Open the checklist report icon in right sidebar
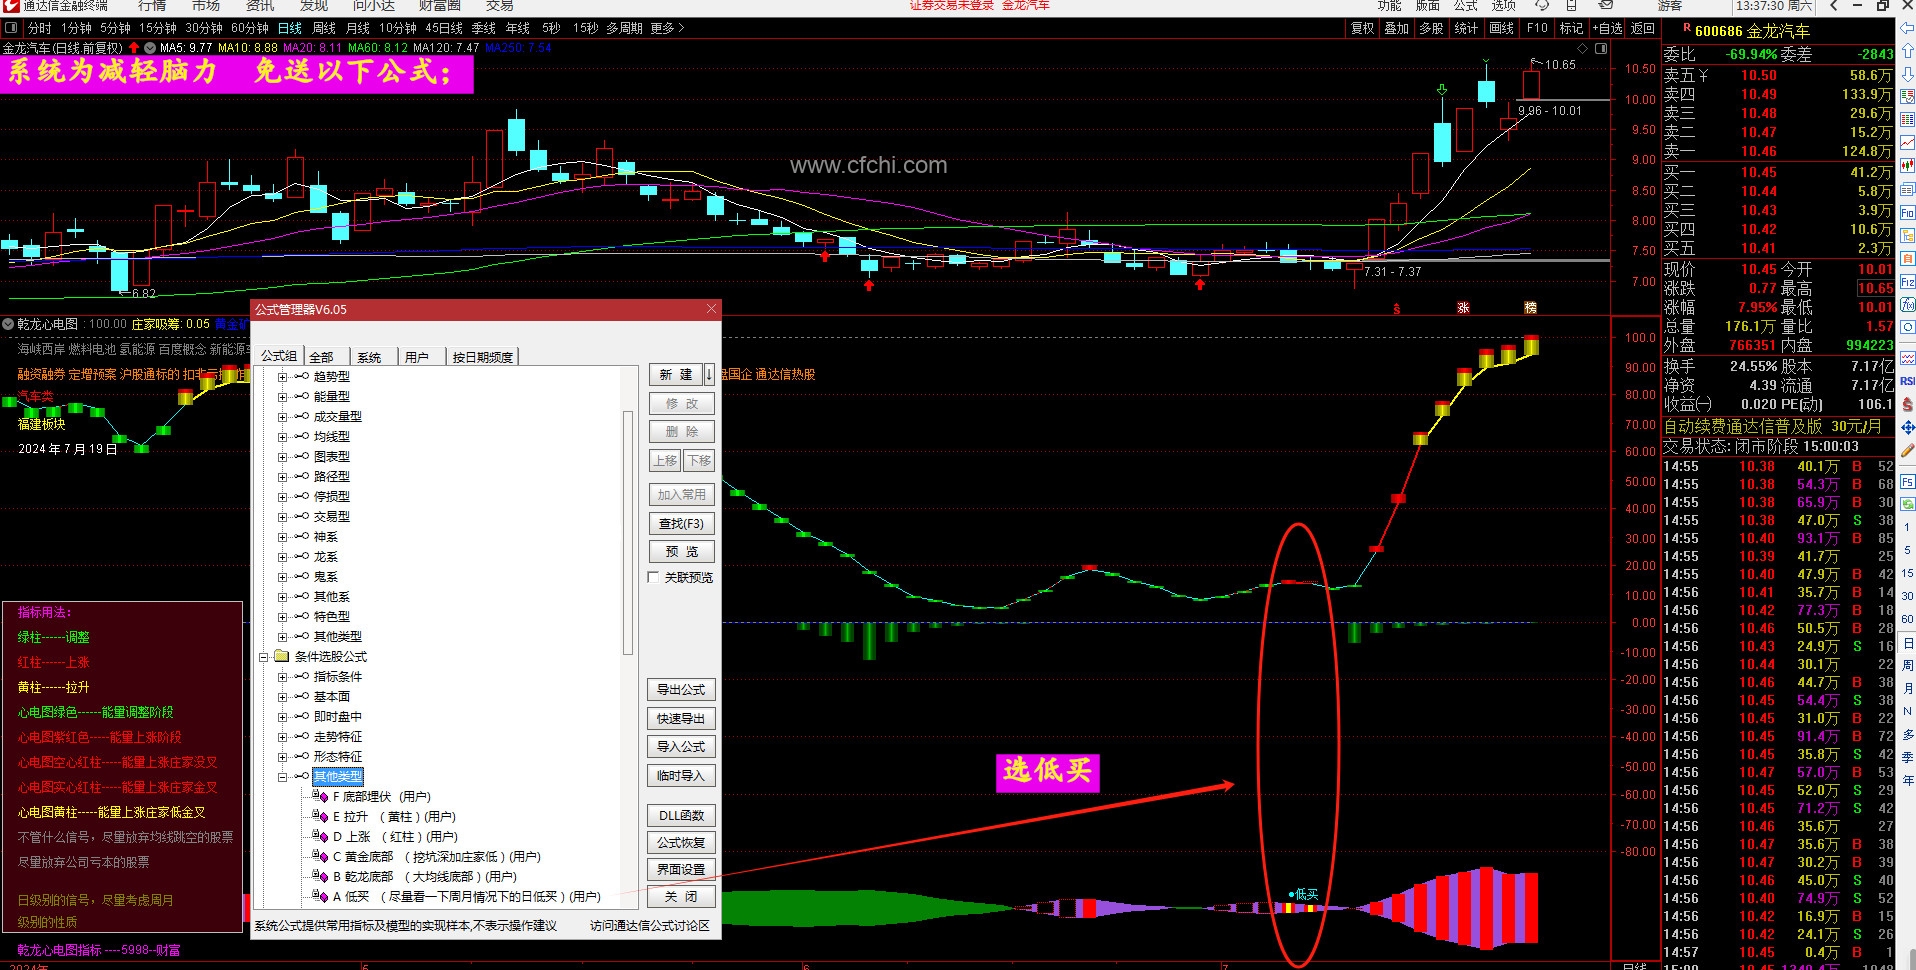The image size is (1916, 970). coord(1907,98)
